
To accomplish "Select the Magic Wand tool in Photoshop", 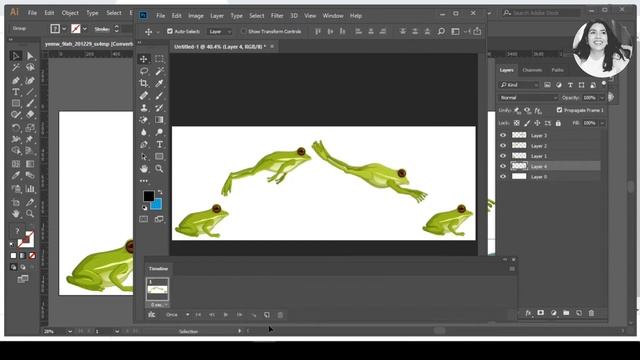I will point(159,71).
